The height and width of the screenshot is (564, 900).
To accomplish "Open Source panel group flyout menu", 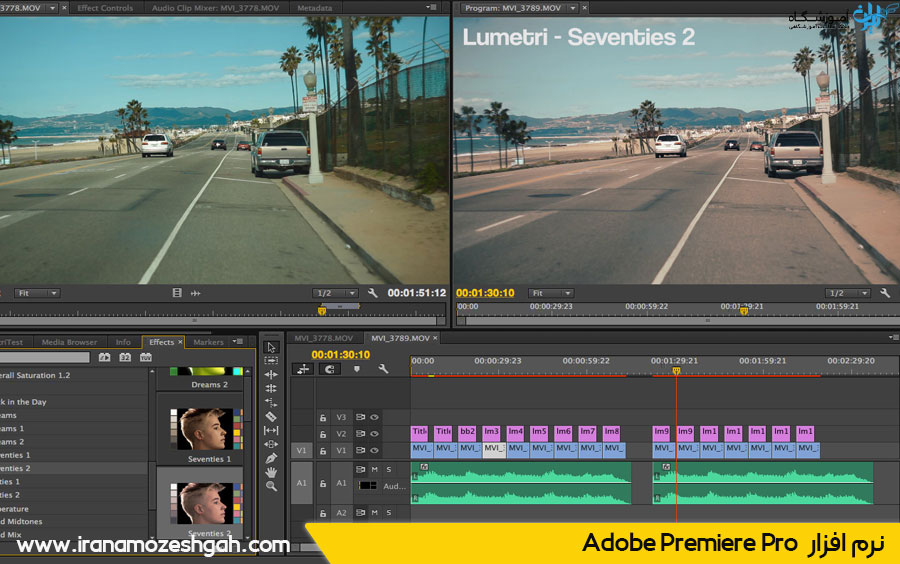I will tap(432, 7).
